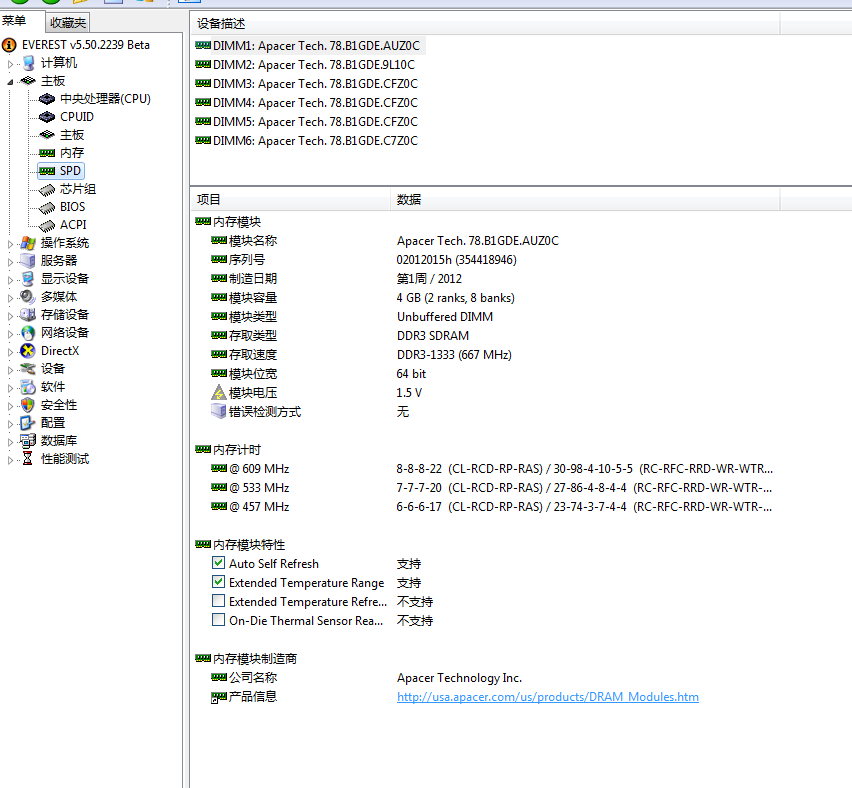Switch to the 菜单 tab

pos(15,21)
